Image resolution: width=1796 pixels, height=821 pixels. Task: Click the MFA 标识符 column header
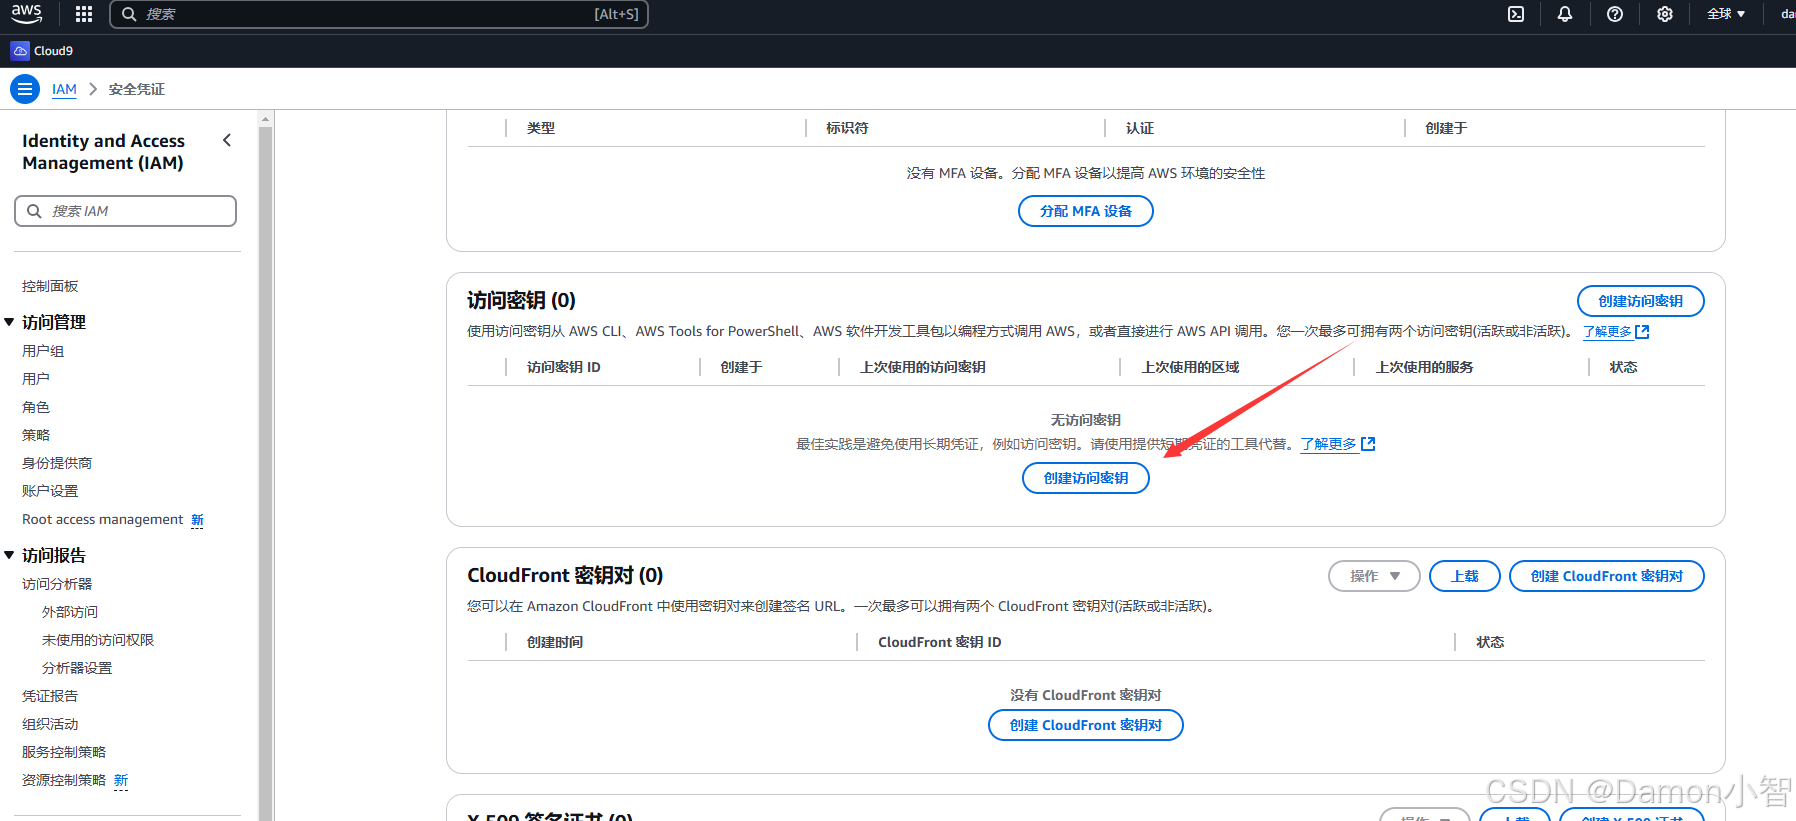(x=847, y=128)
